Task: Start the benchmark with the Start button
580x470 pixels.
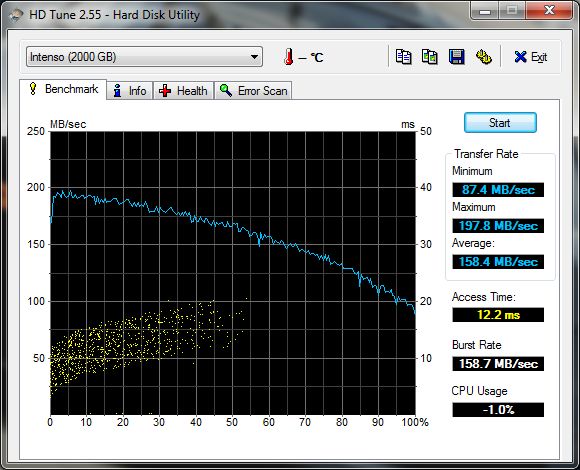Action: (500, 122)
